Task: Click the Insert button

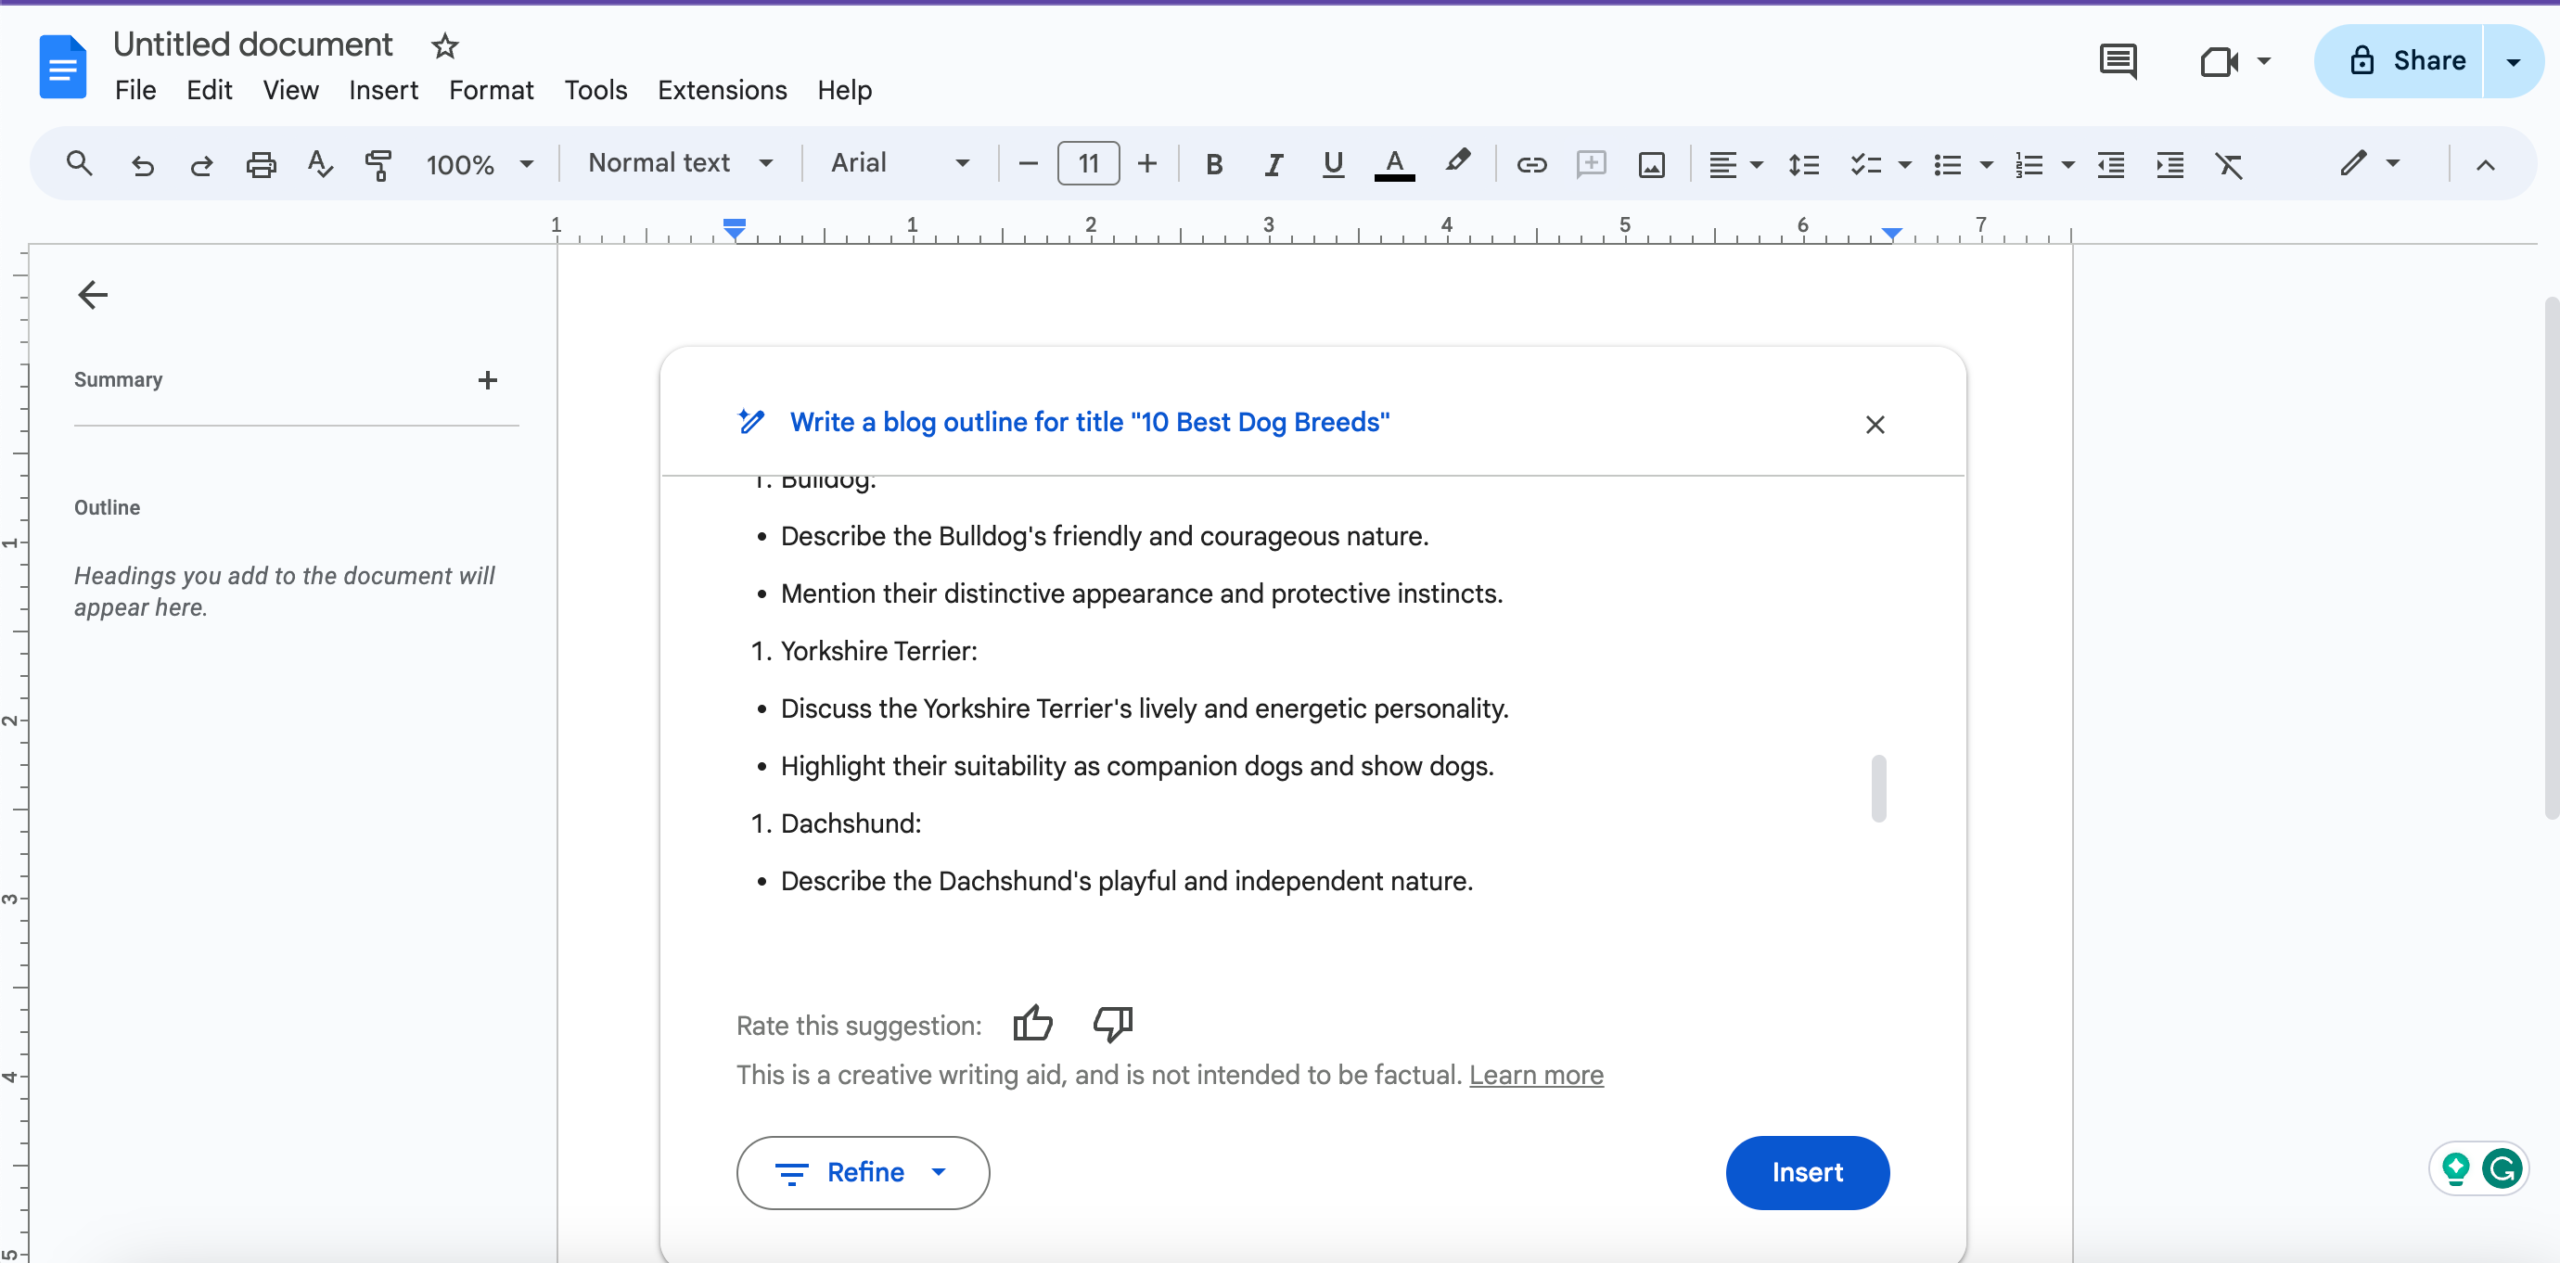Action: pos(1807,1172)
